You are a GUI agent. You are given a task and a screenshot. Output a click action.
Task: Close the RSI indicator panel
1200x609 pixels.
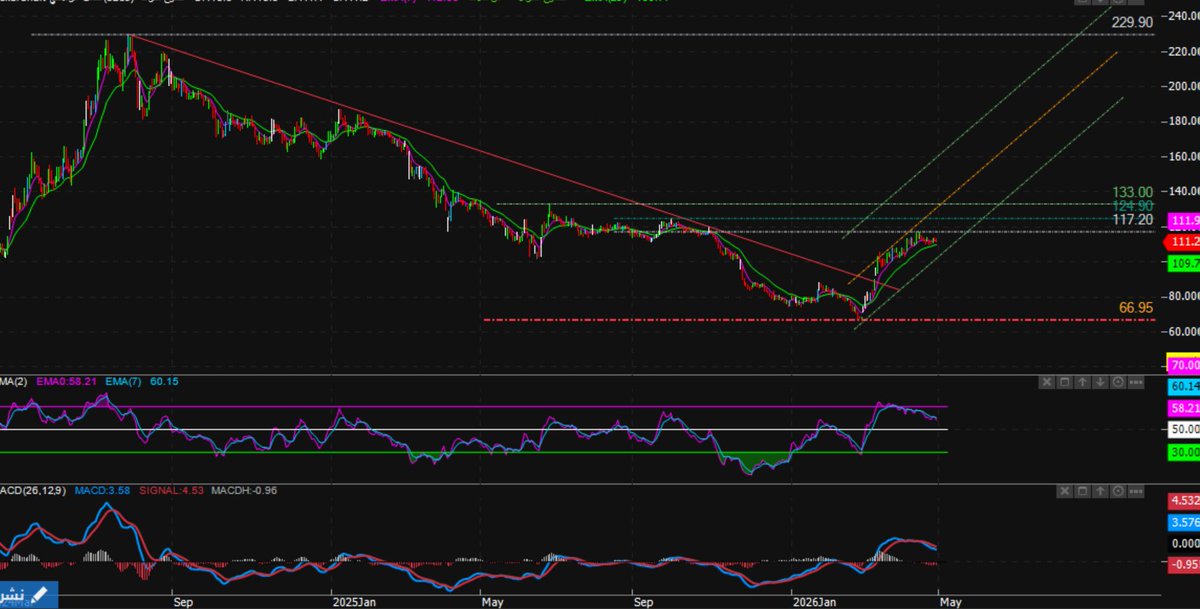coord(1047,382)
